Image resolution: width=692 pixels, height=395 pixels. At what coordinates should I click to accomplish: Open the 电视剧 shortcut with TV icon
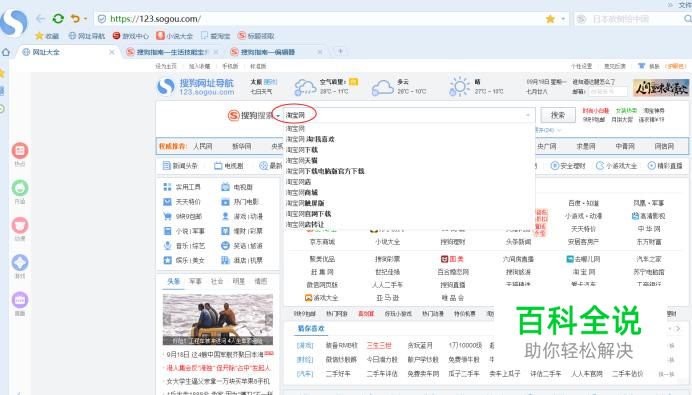(229, 166)
